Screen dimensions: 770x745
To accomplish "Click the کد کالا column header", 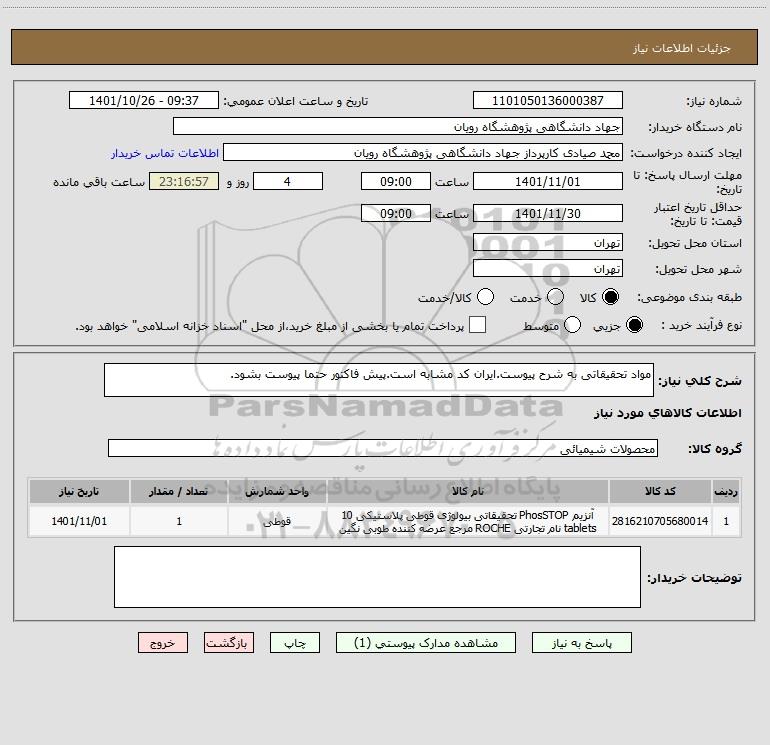I will [660, 491].
